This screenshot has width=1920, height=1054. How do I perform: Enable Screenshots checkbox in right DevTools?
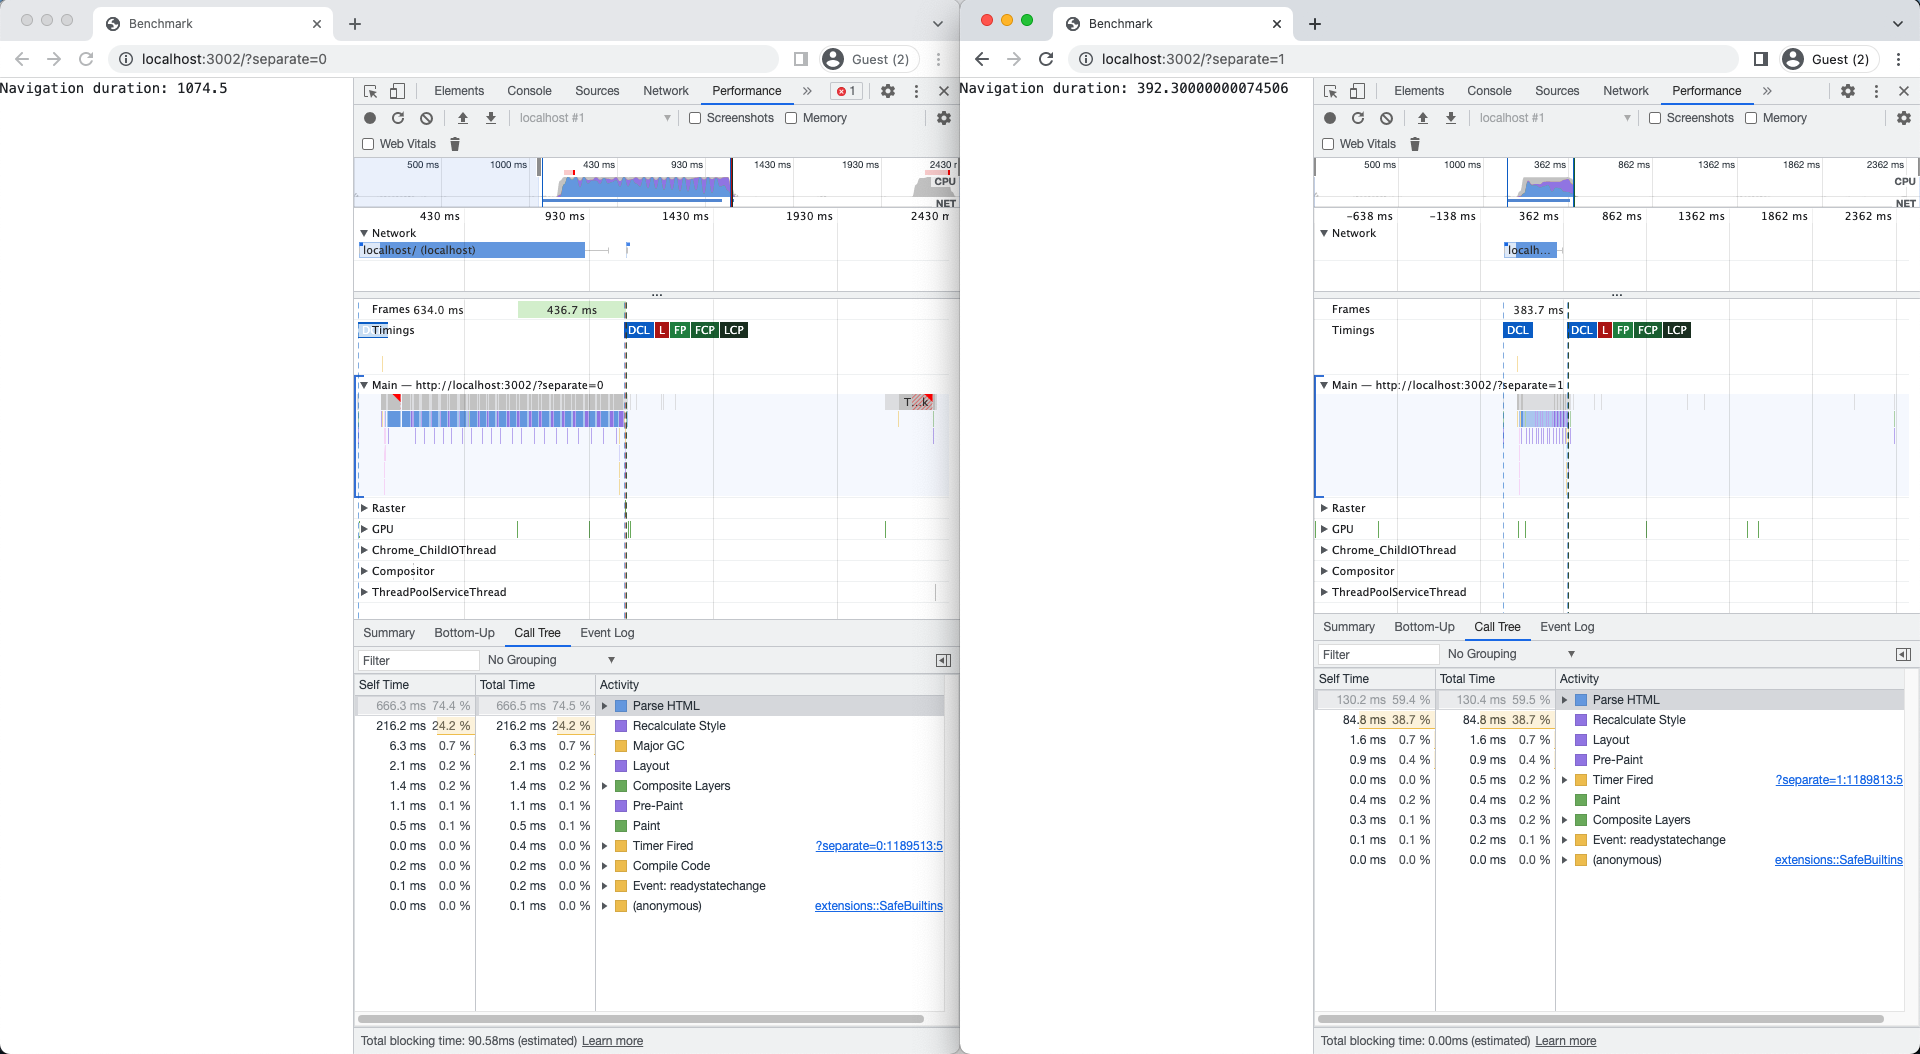tap(1655, 118)
